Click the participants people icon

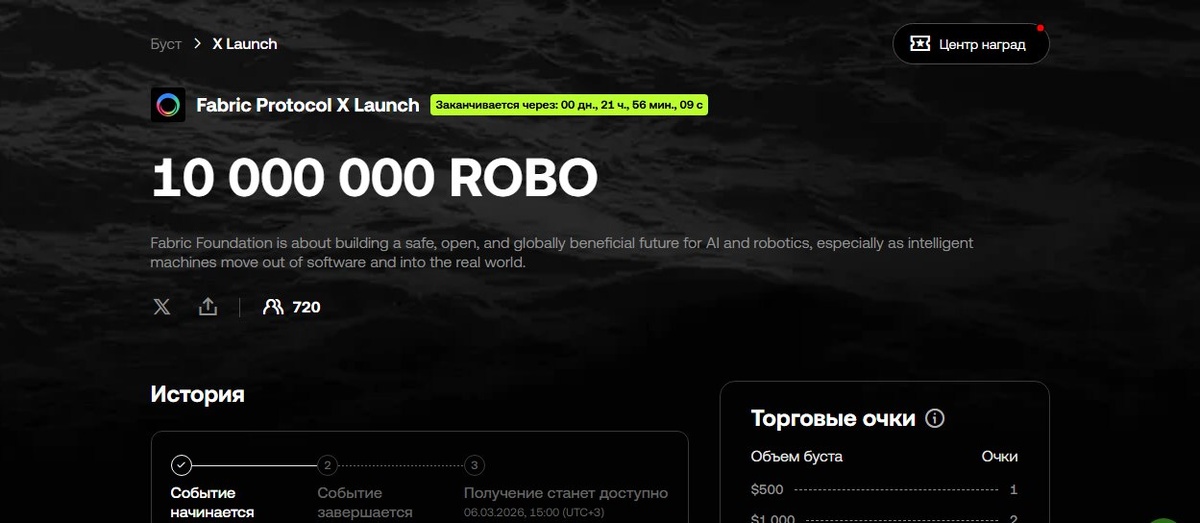pos(273,307)
